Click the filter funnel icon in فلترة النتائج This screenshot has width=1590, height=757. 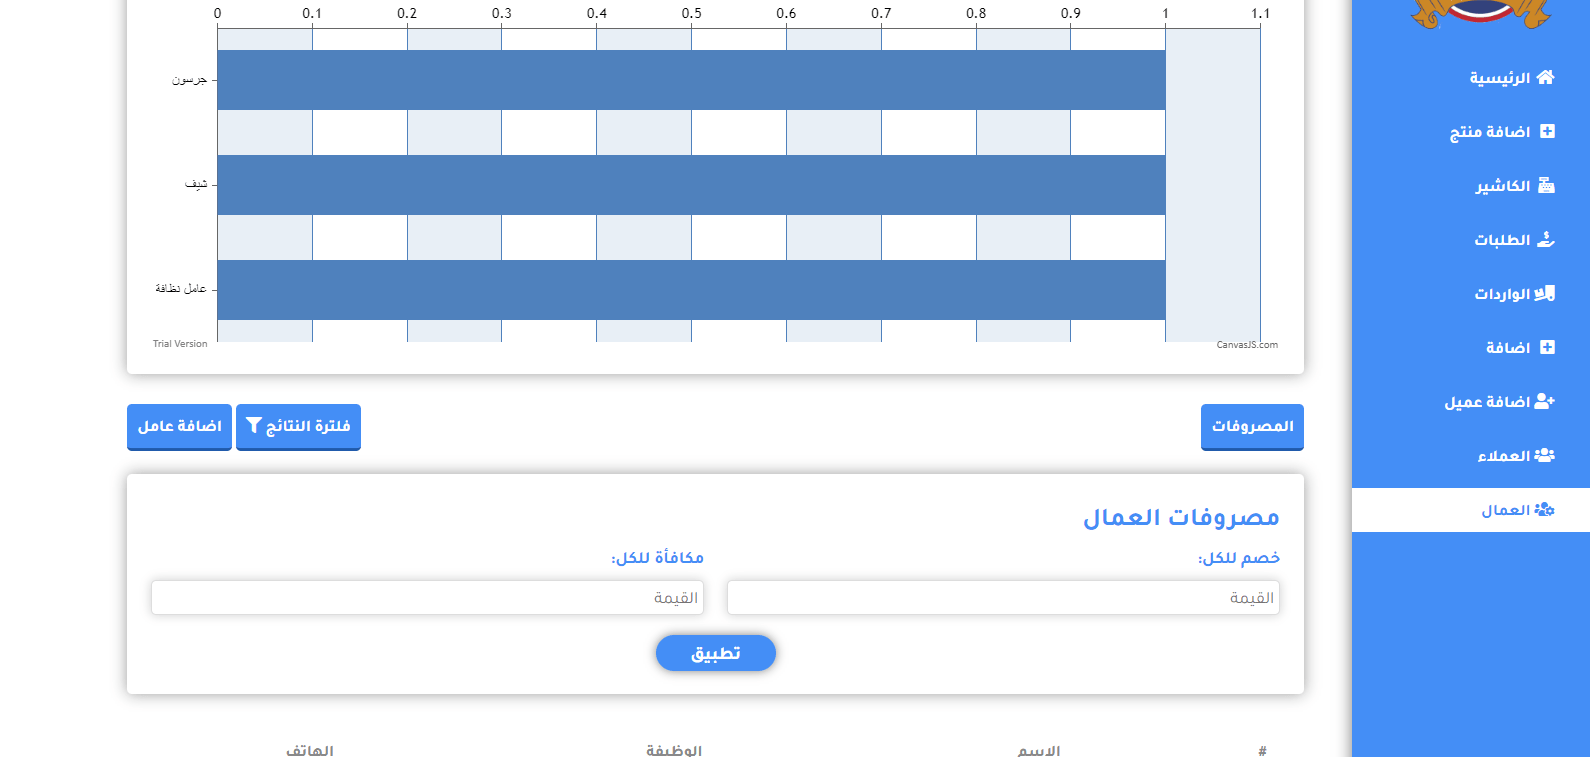pos(254,426)
